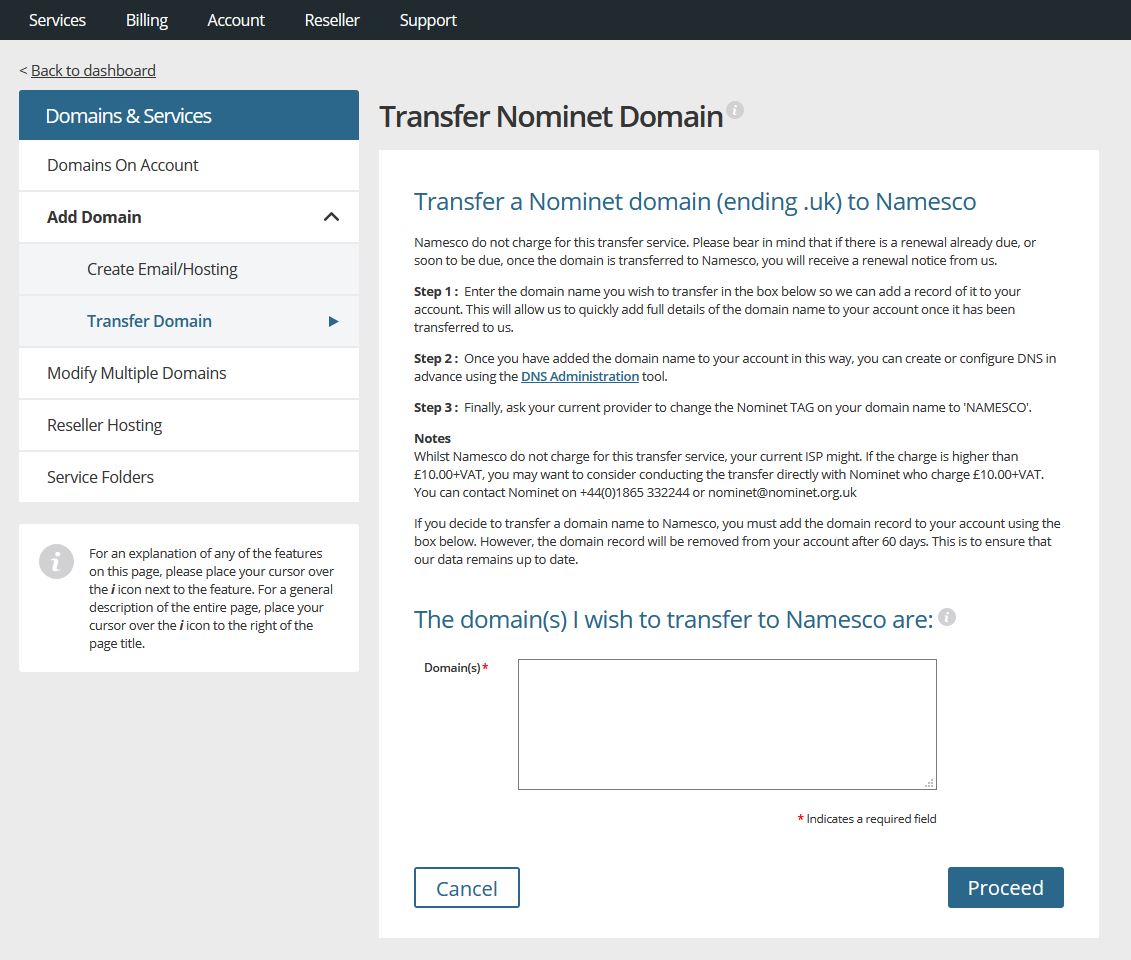This screenshot has width=1131, height=960.
Task: Click the info icon next to domain(s) heading
Action: pyautogui.click(x=947, y=617)
